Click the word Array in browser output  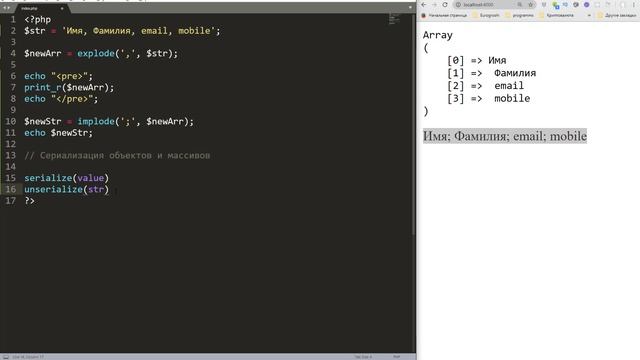pyautogui.click(x=438, y=35)
